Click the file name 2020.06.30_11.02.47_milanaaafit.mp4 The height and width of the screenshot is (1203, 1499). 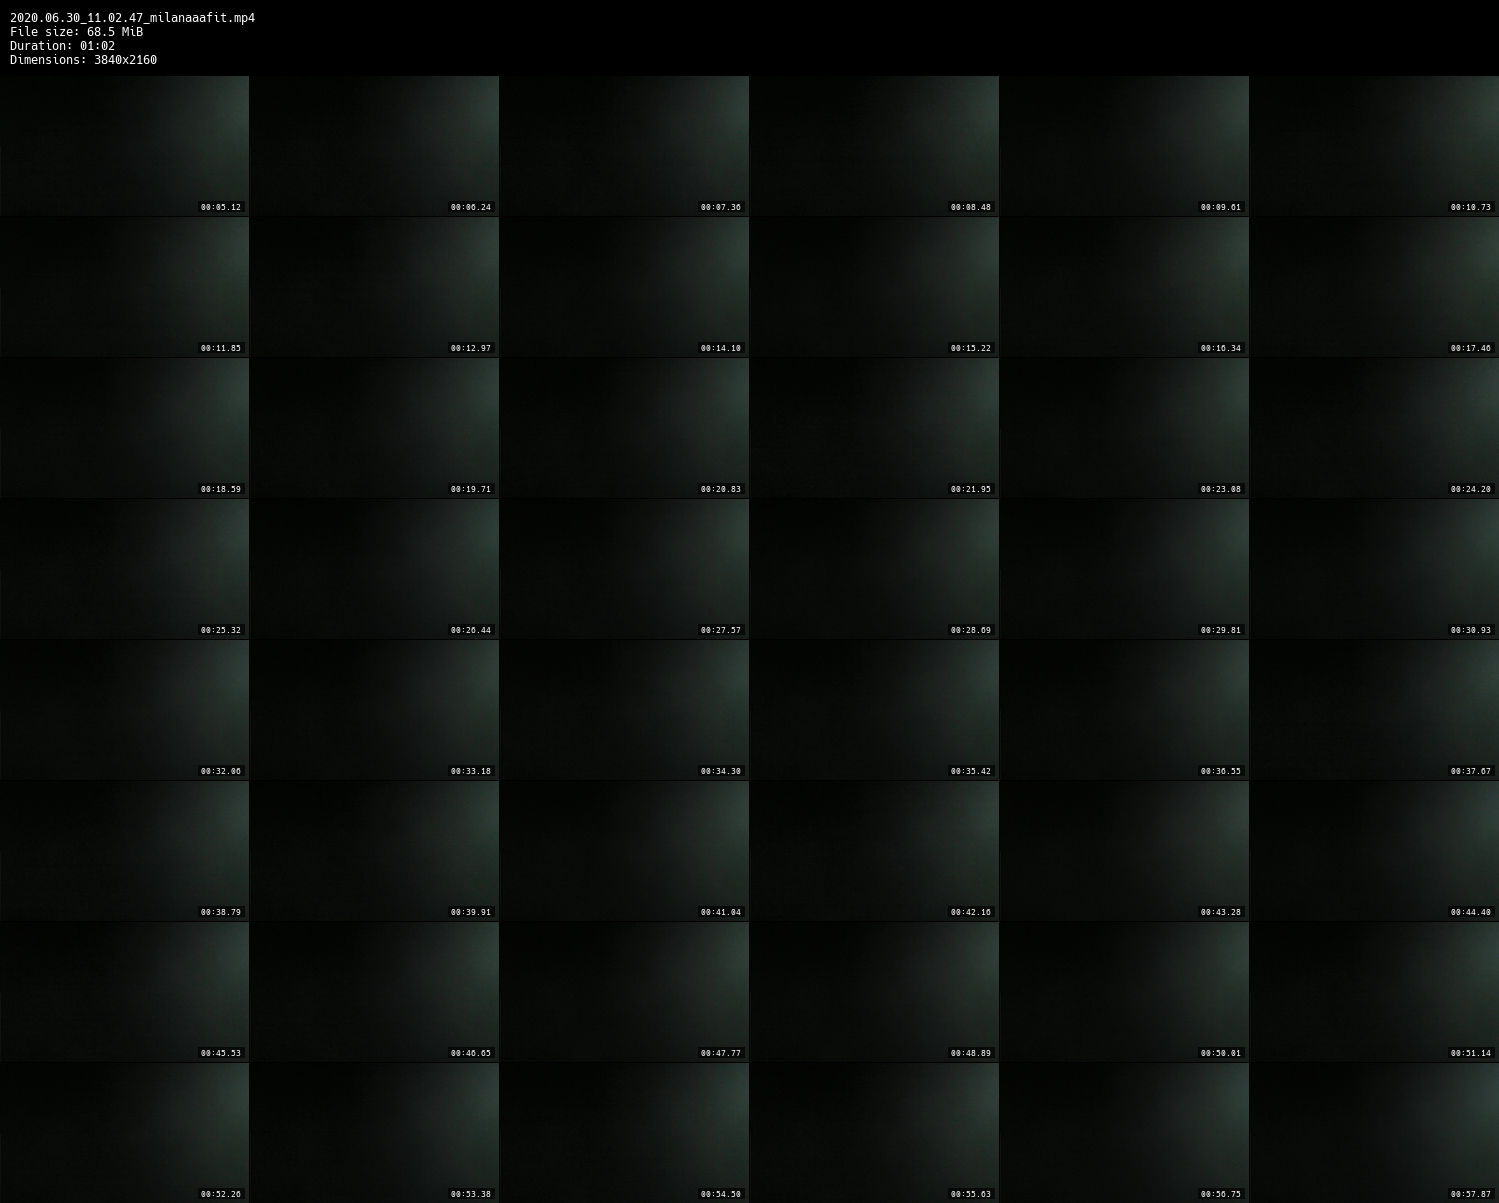point(132,18)
